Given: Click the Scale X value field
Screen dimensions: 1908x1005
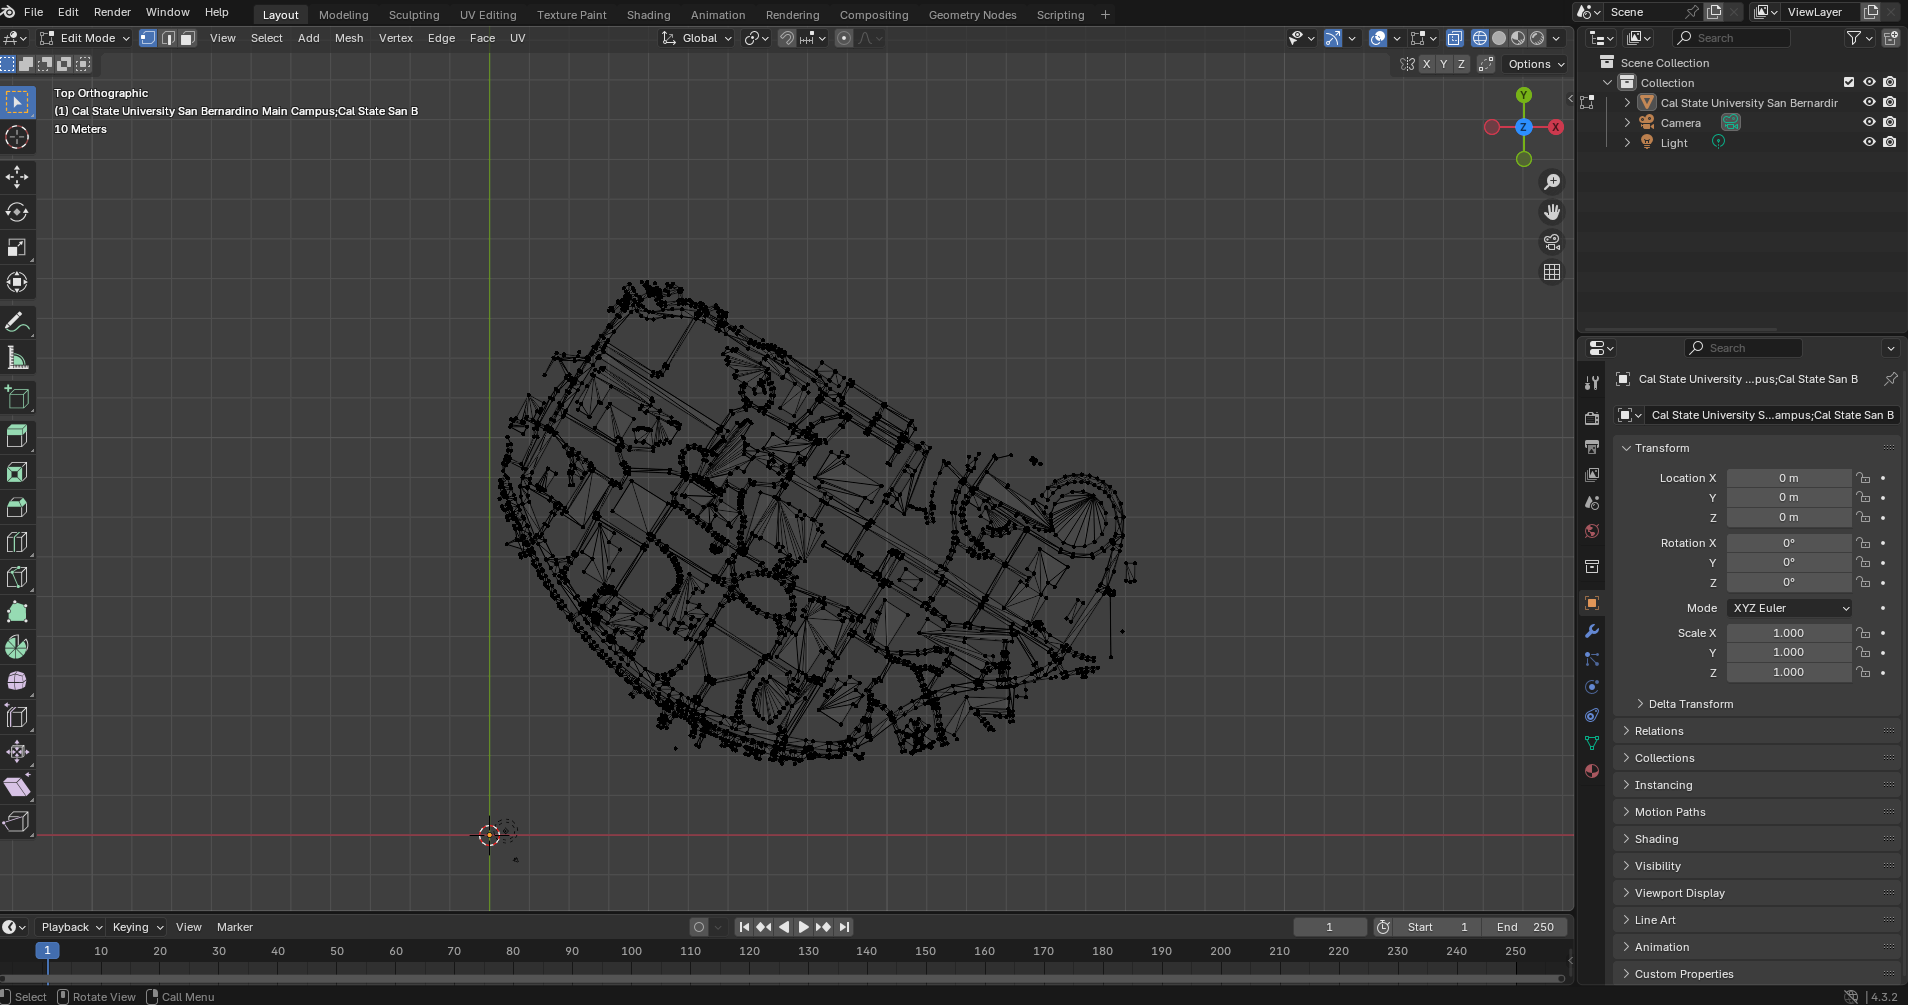Looking at the screenshot, I should [x=1788, y=633].
